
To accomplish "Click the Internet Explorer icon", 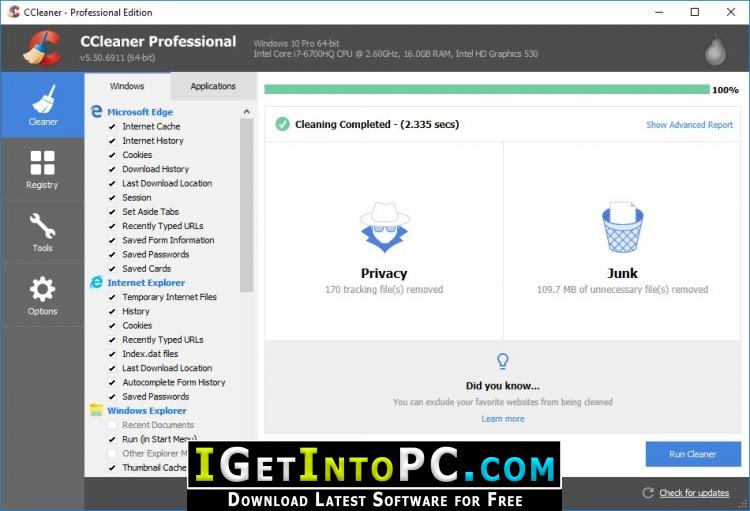I will click(x=96, y=282).
